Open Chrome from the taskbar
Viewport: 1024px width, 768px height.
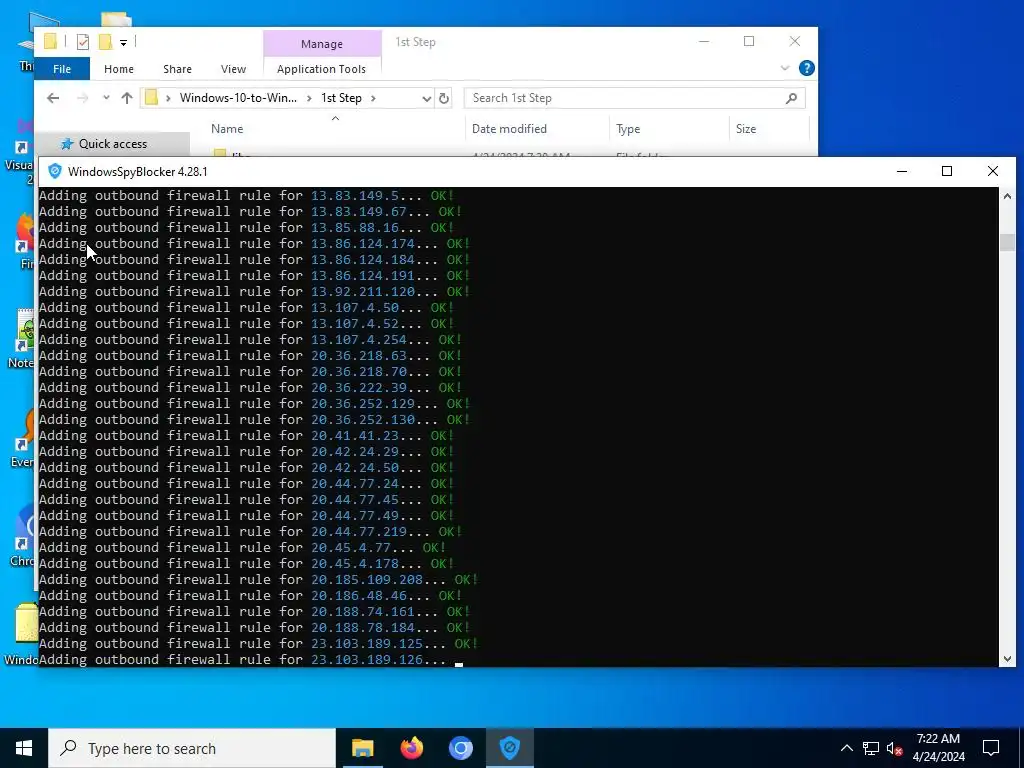click(x=460, y=748)
